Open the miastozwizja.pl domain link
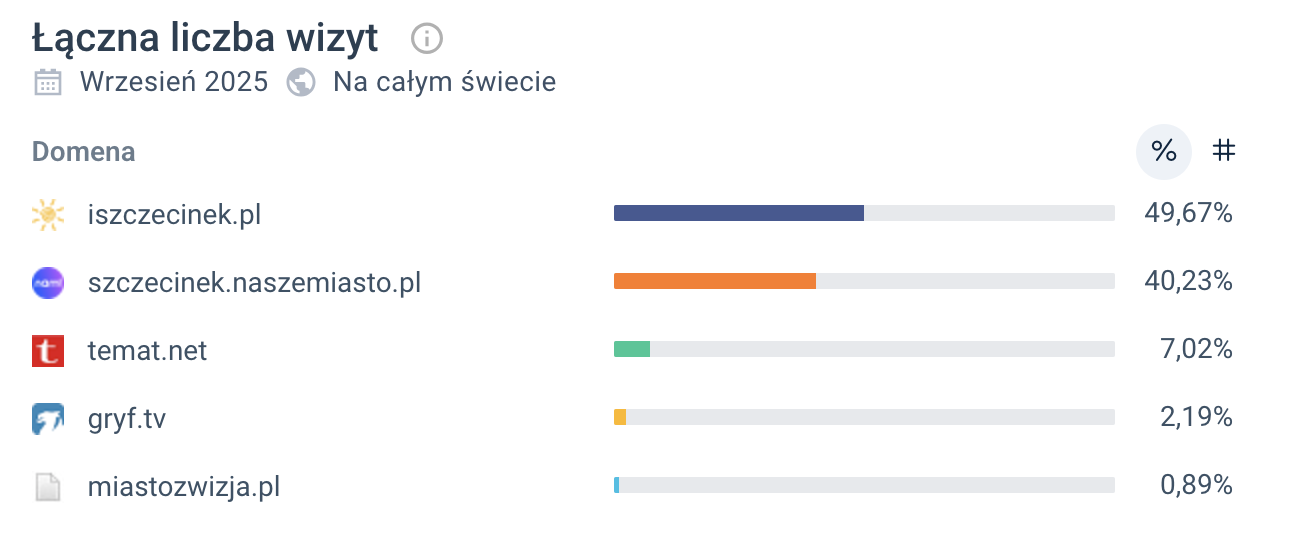Image resolution: width=1311 pixels, height=553 pixels. pyautogui.click(x=183, y=487)
